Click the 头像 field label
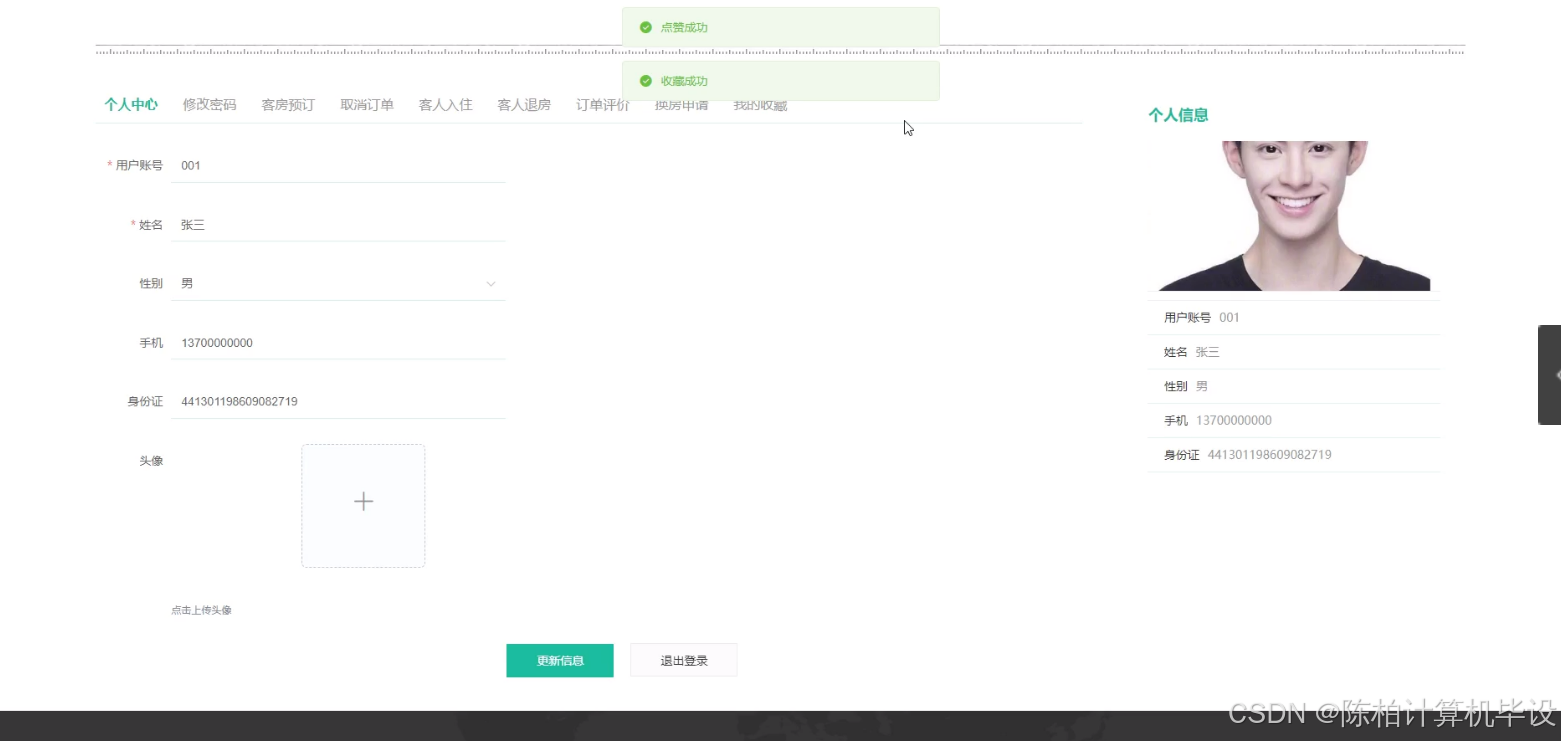 coord(151,461)
